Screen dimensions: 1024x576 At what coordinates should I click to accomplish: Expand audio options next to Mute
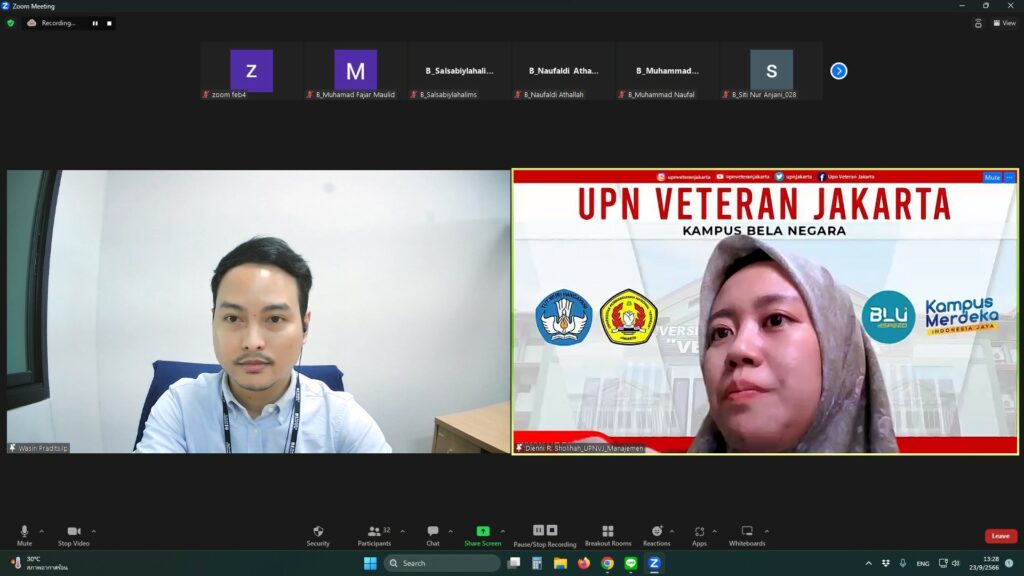coord(42,532)
